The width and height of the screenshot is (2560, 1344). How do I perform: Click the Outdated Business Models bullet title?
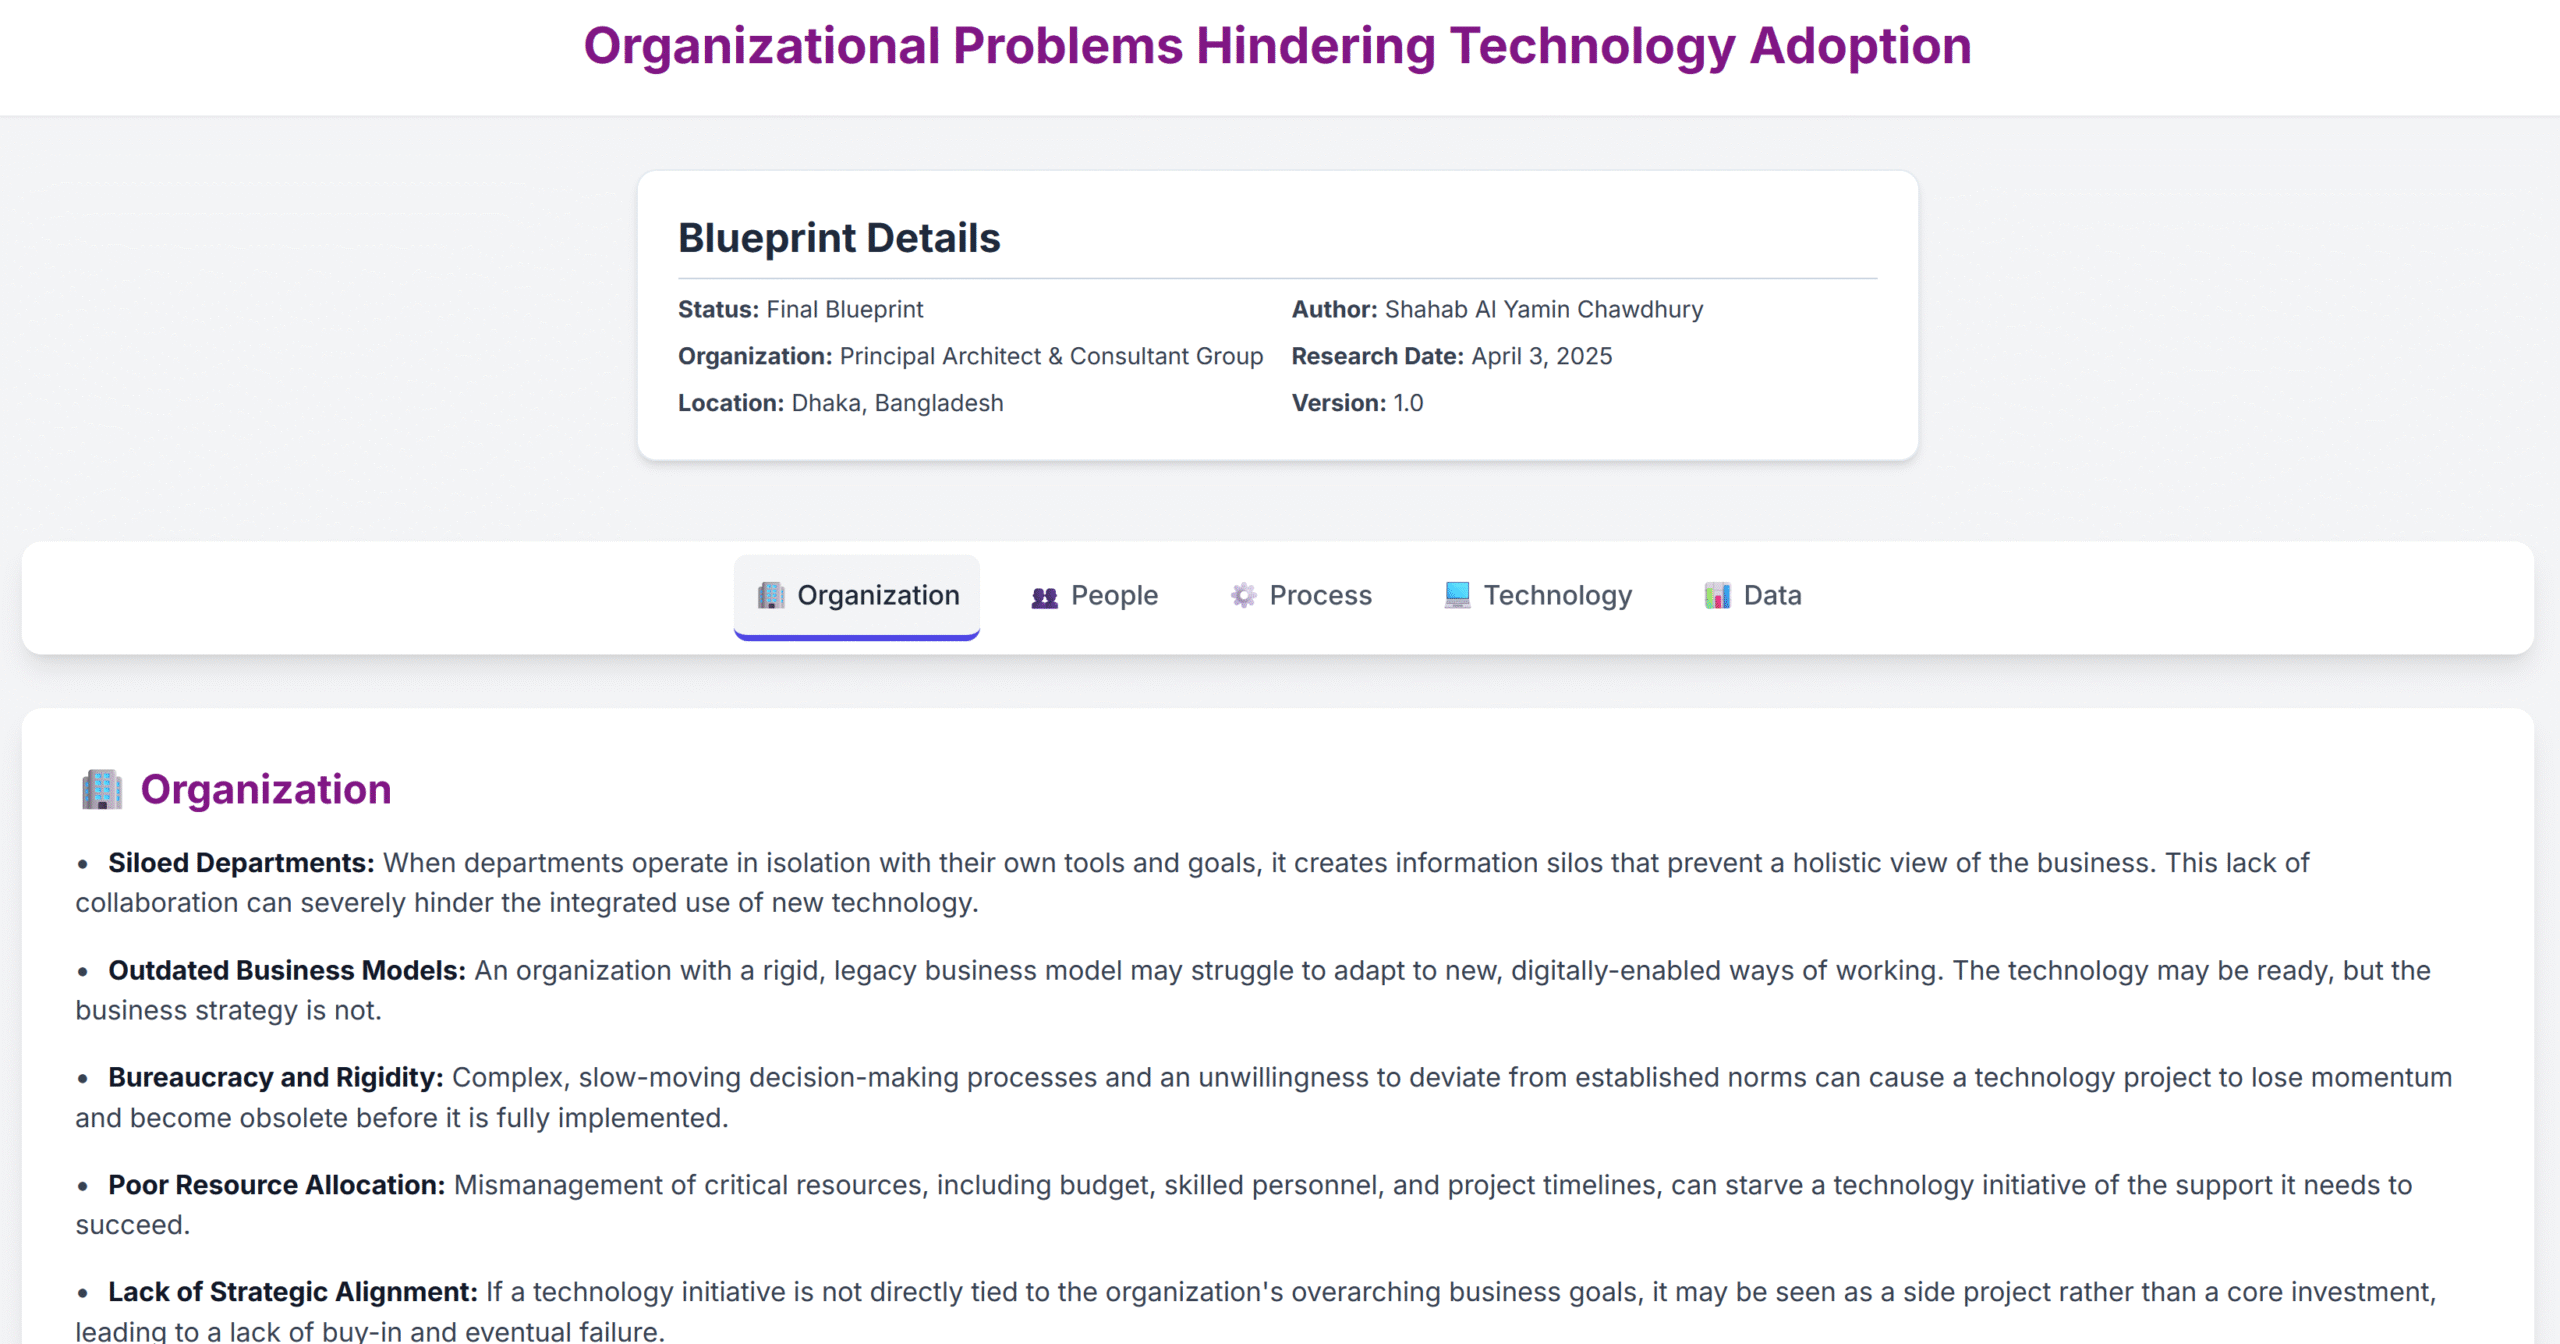(286, 970)
